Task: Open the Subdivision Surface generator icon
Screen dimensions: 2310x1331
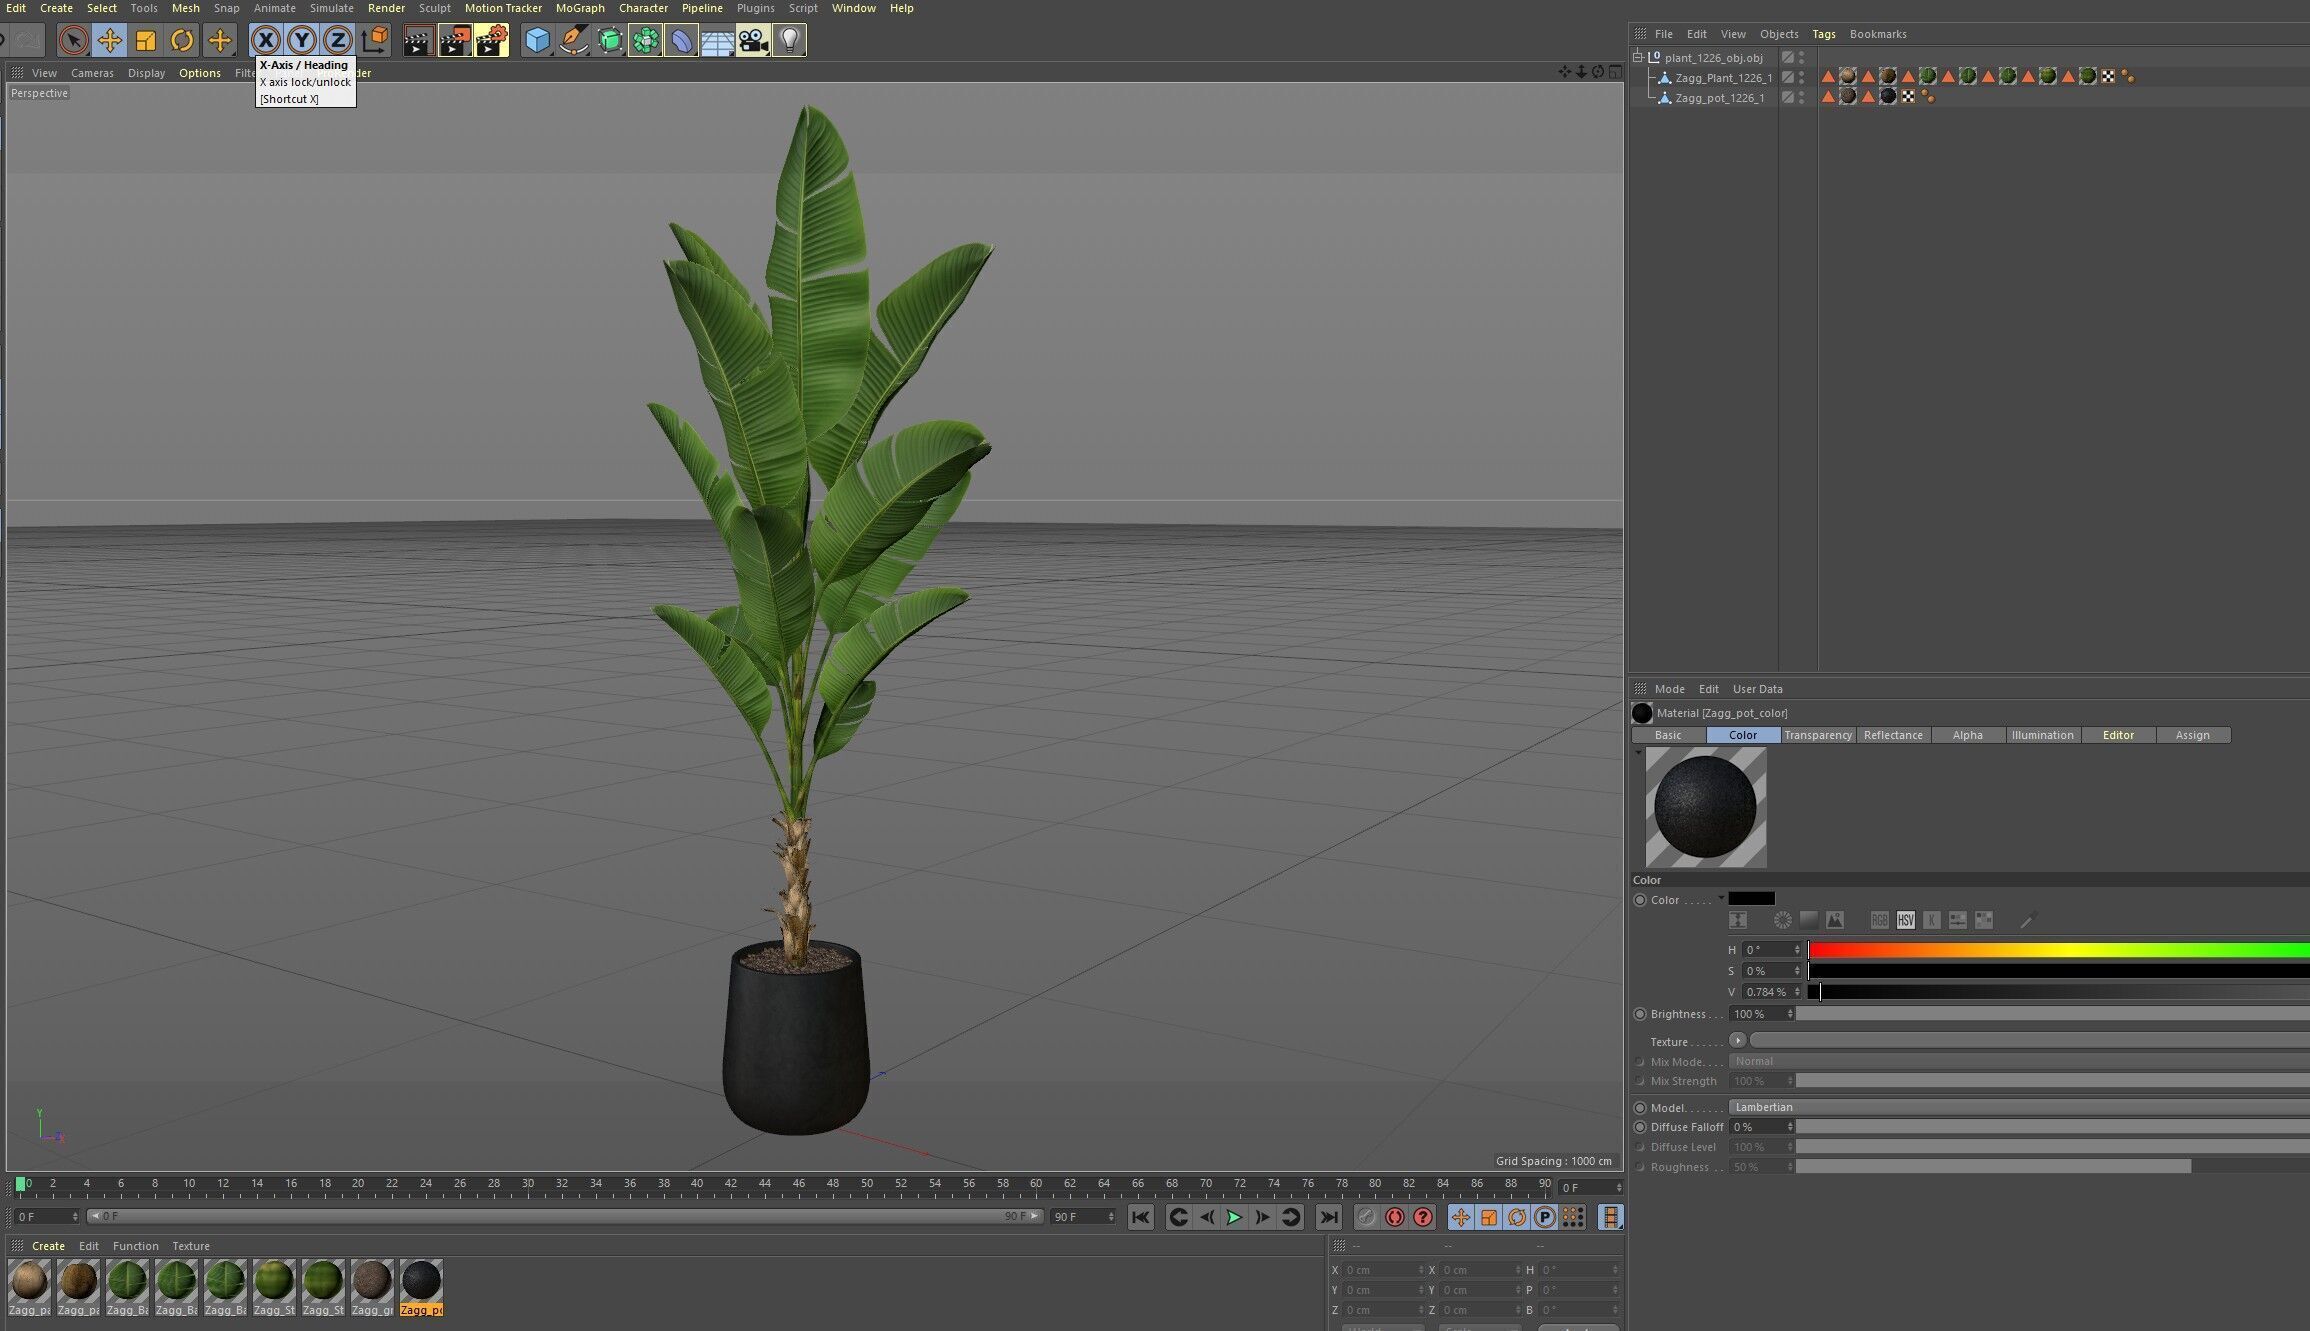Action: tap(610, 41)
